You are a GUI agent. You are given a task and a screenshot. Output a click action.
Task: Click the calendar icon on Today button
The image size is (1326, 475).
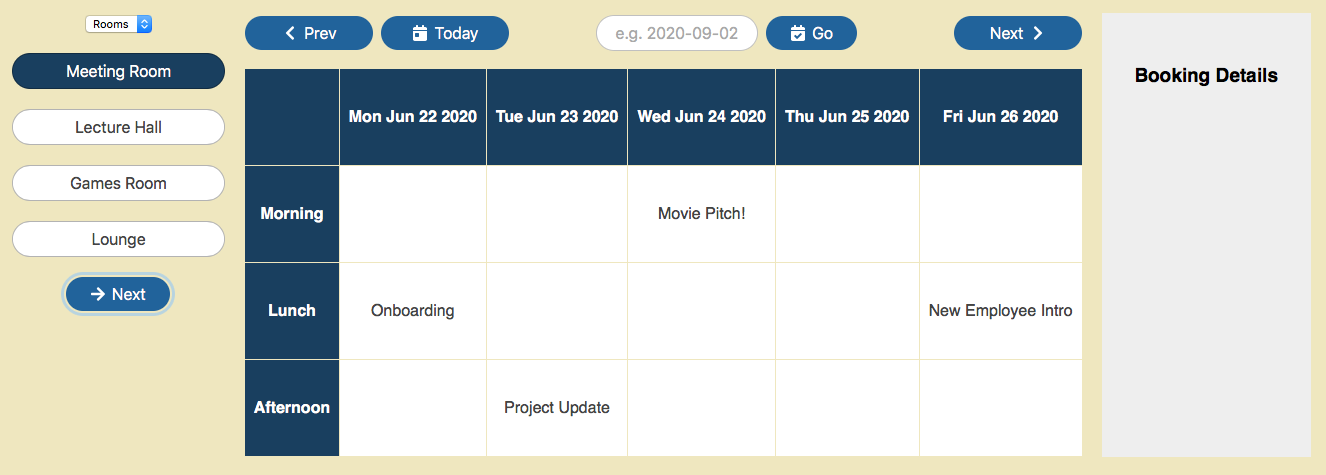420,33
